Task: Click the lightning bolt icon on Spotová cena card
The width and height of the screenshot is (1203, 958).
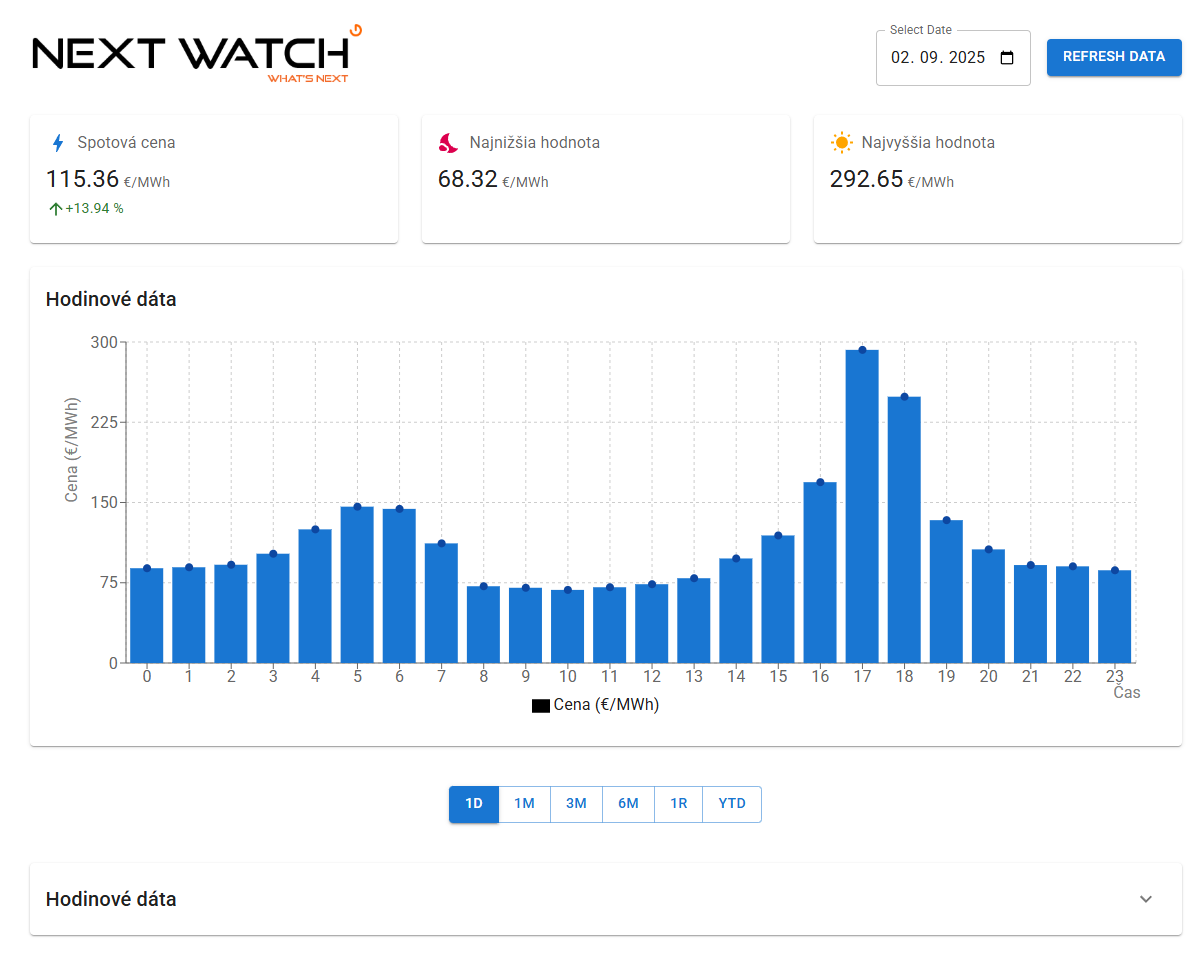Action: [x=57, y=142]
